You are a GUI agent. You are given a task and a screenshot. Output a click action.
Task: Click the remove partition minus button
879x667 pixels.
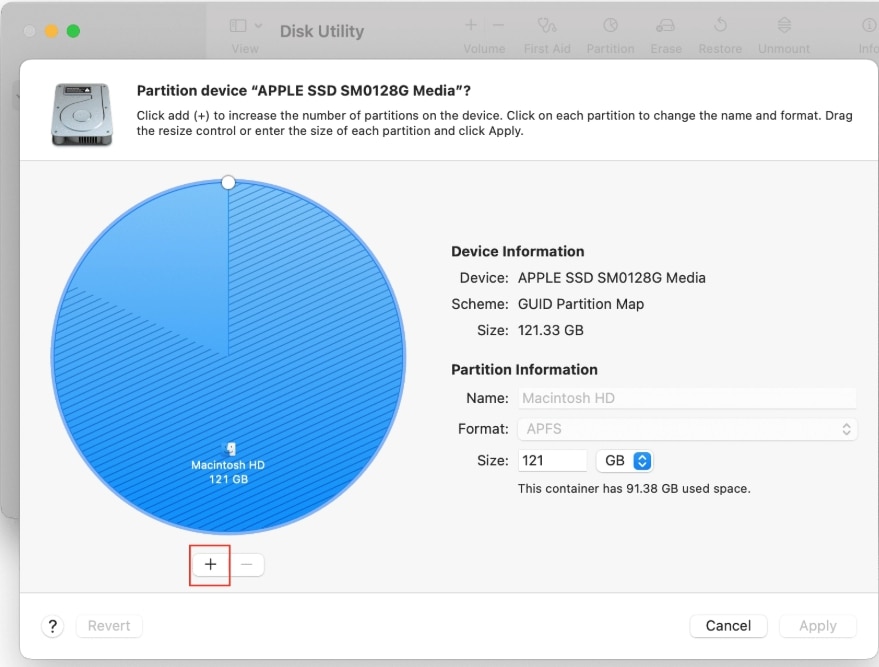click(x=247, y=564)
